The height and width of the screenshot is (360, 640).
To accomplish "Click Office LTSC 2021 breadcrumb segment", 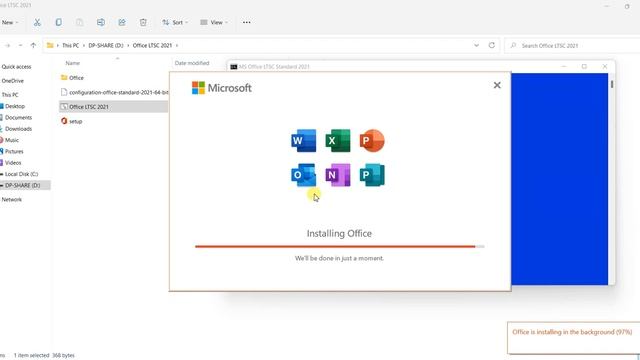I will (152, 45).
